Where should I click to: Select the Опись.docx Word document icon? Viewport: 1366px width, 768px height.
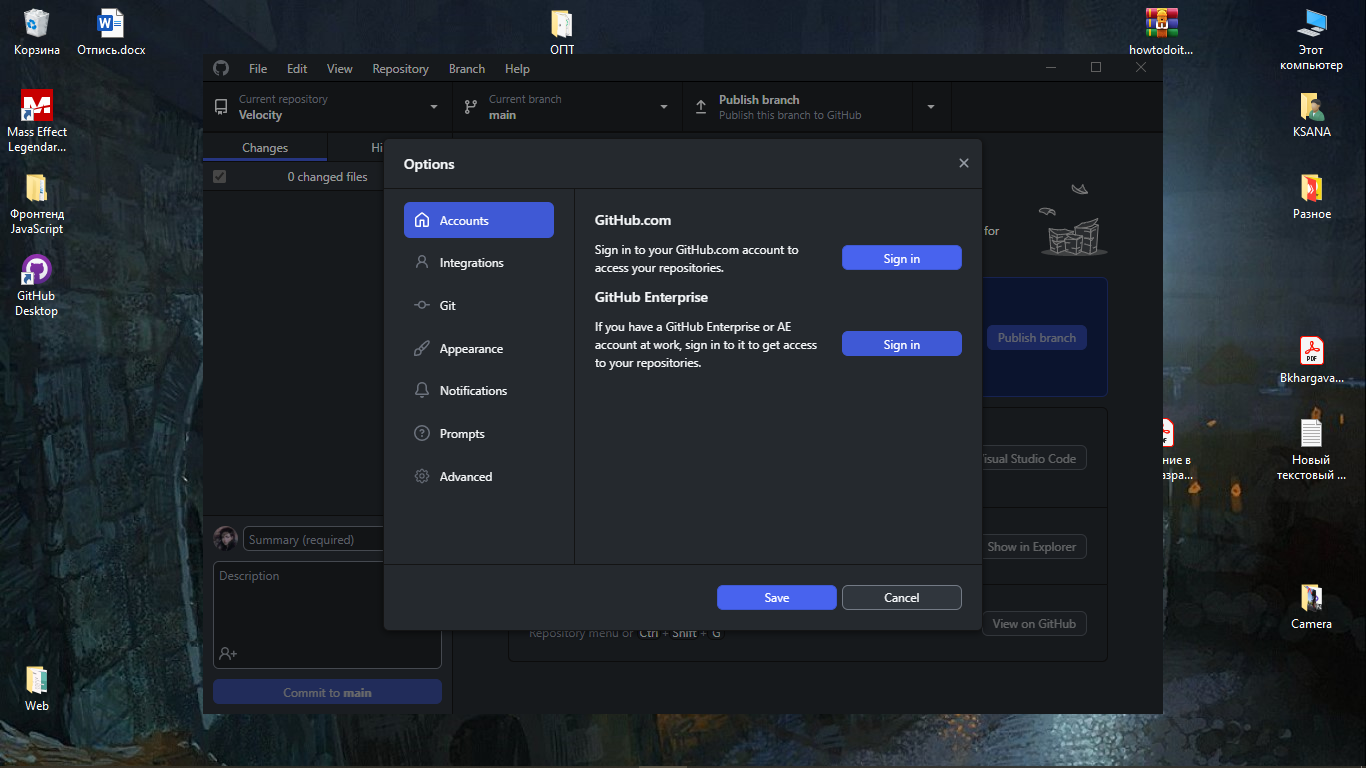pos(111,31)
